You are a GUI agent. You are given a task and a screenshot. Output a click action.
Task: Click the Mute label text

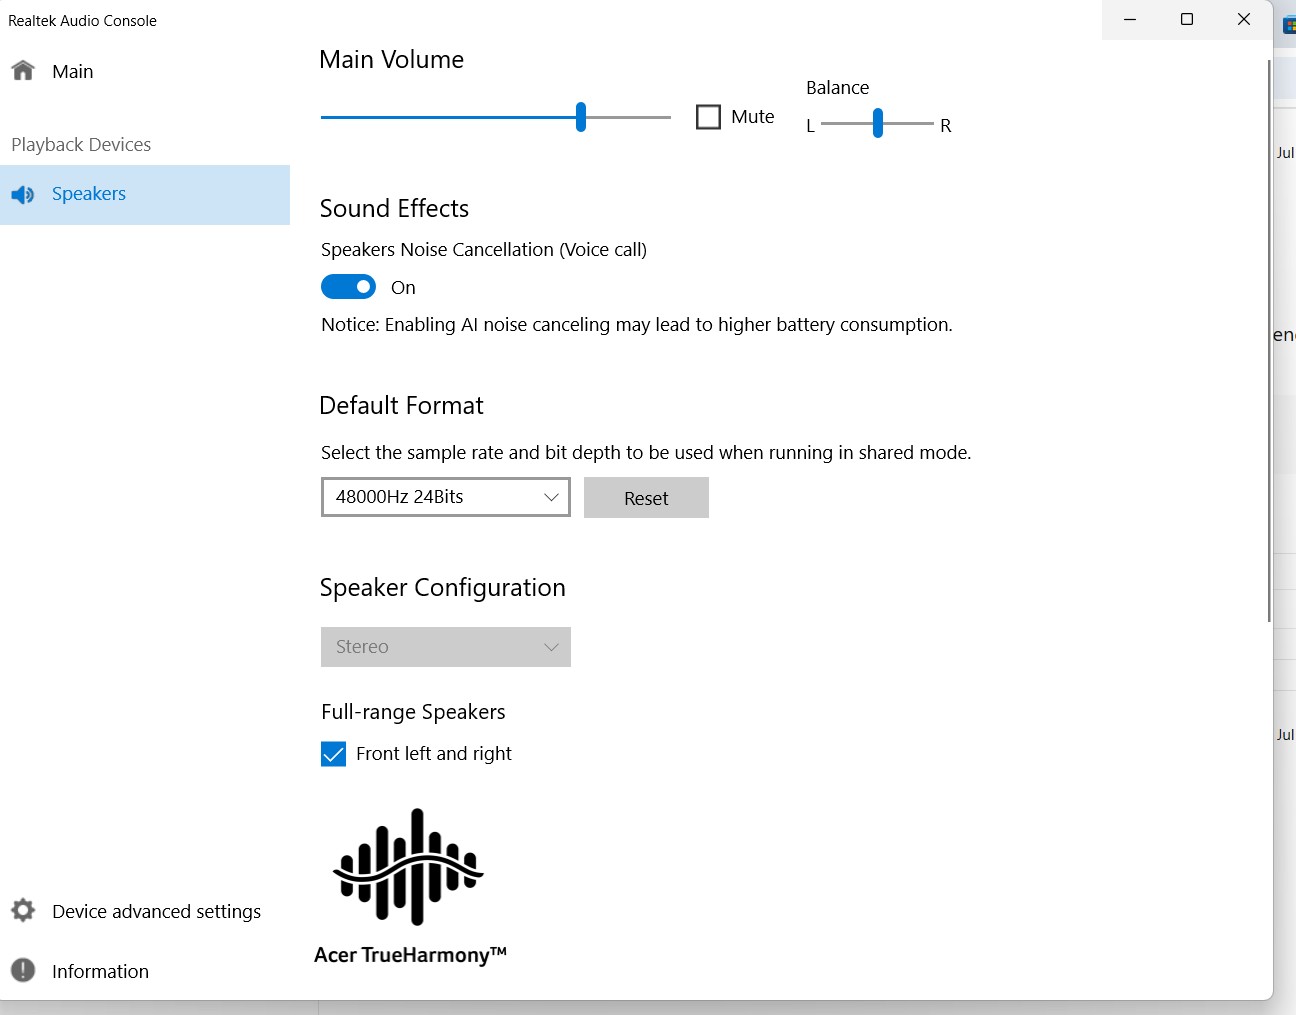(x=752, y=117)
